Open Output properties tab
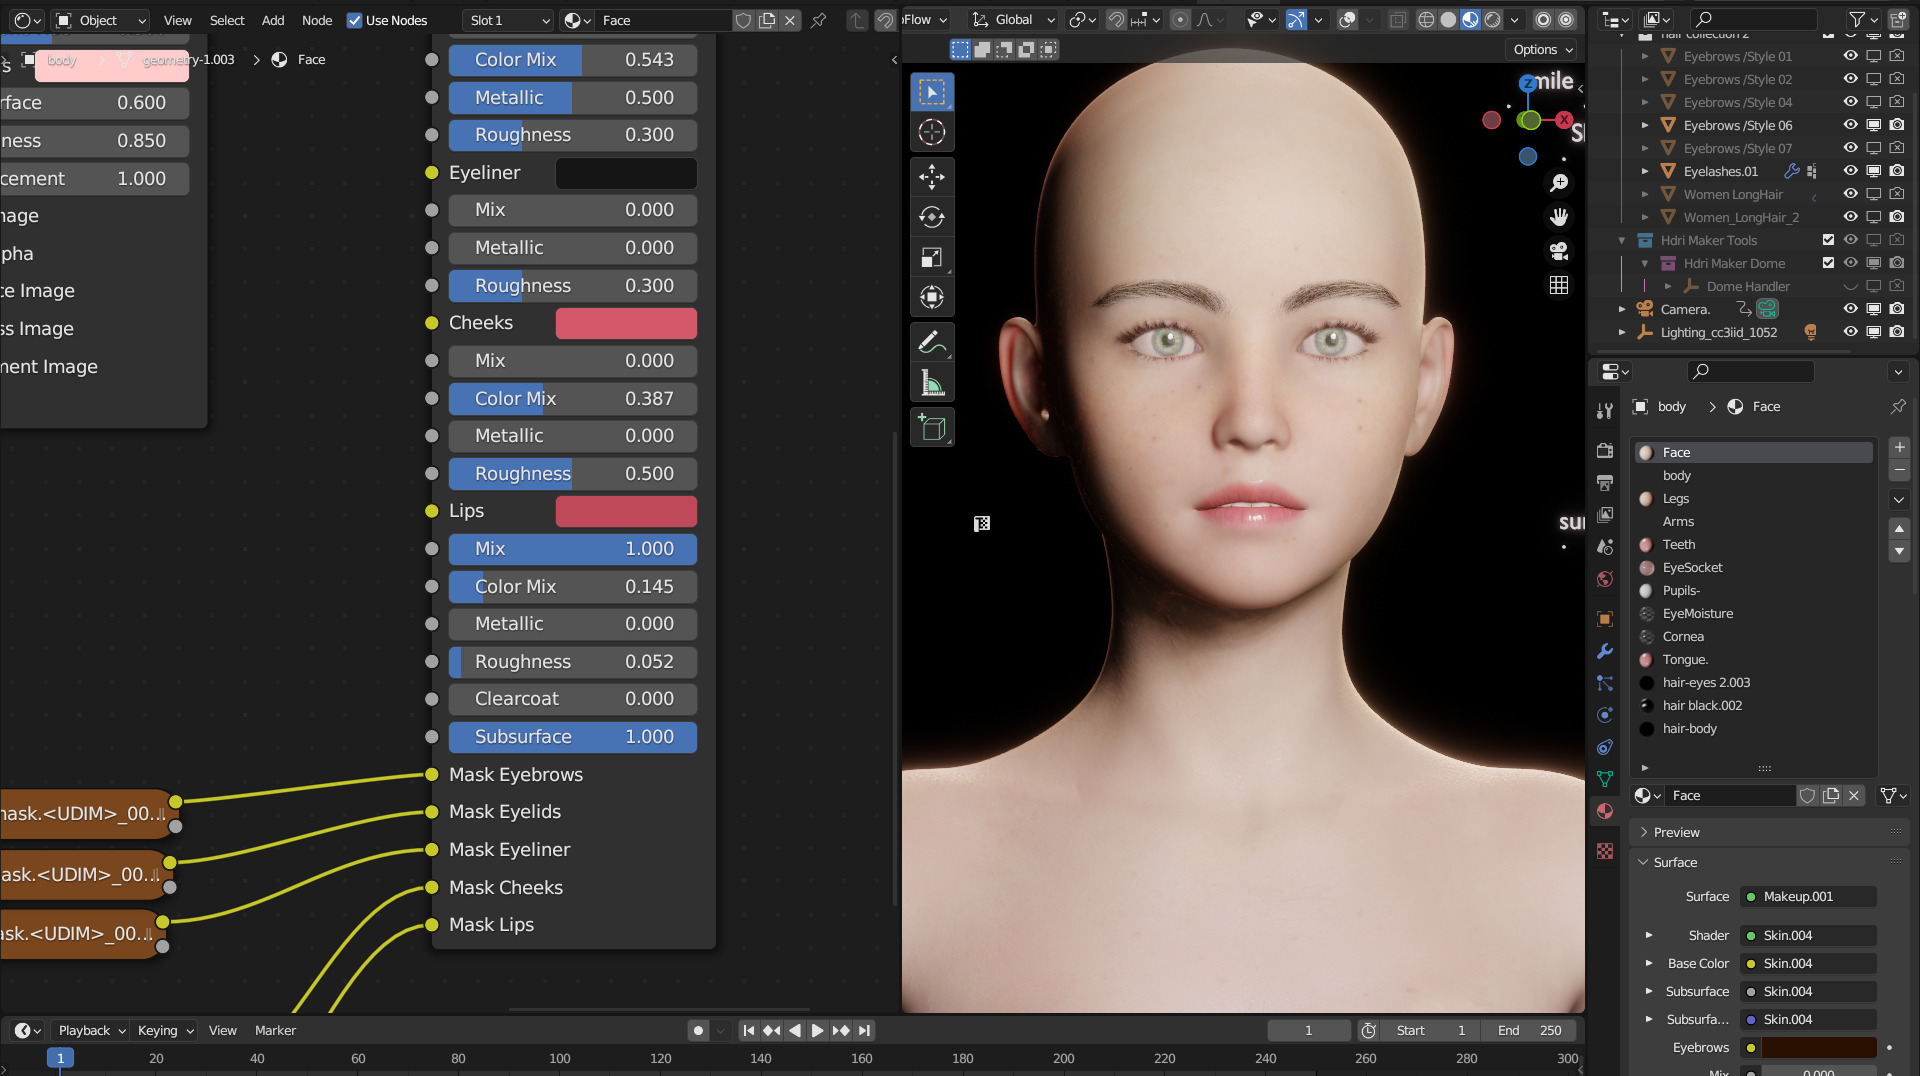Image resolution: width=1920 pixels, height=1076 pixels. coord(1605,483)
